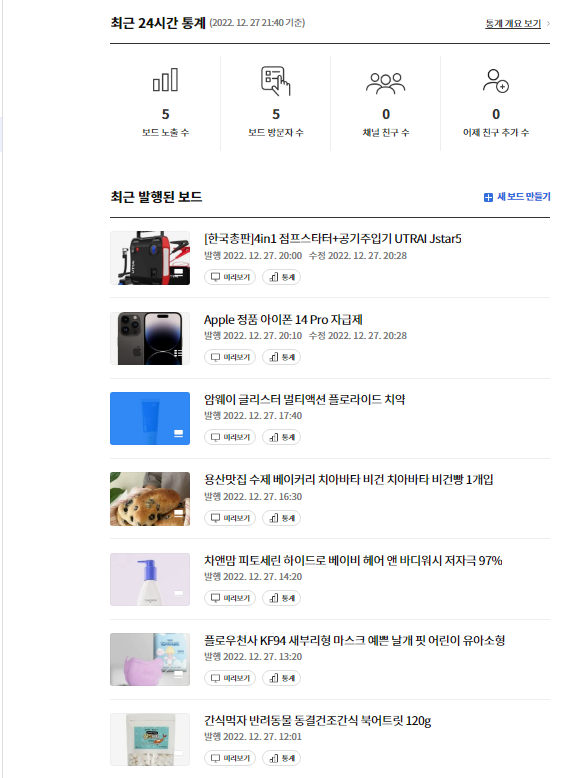View stats for 차앤맘 피토세린 board

(281, 598)
